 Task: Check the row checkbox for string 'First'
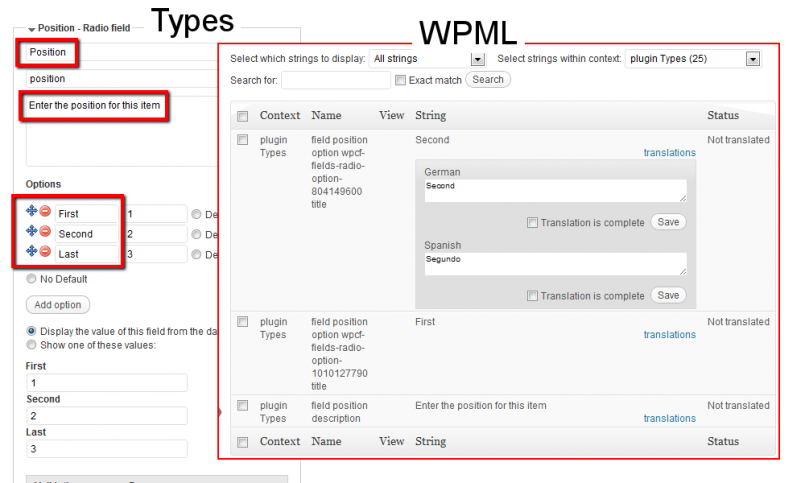[x=243, y=322]
